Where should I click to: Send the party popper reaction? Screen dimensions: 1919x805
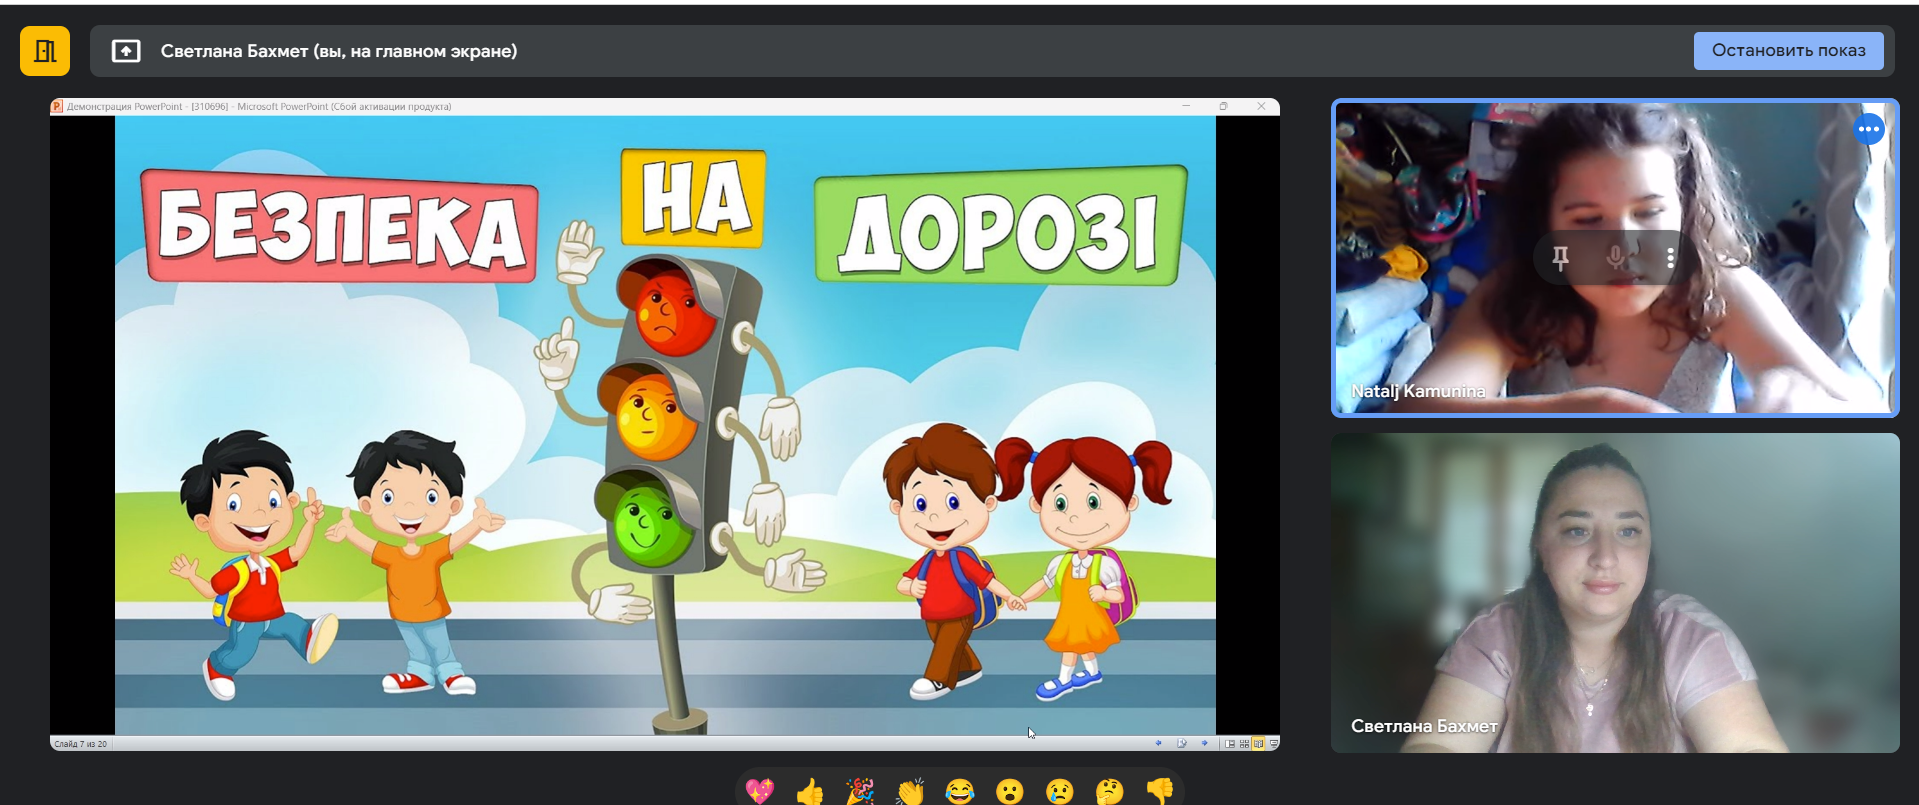click(860, 791)
